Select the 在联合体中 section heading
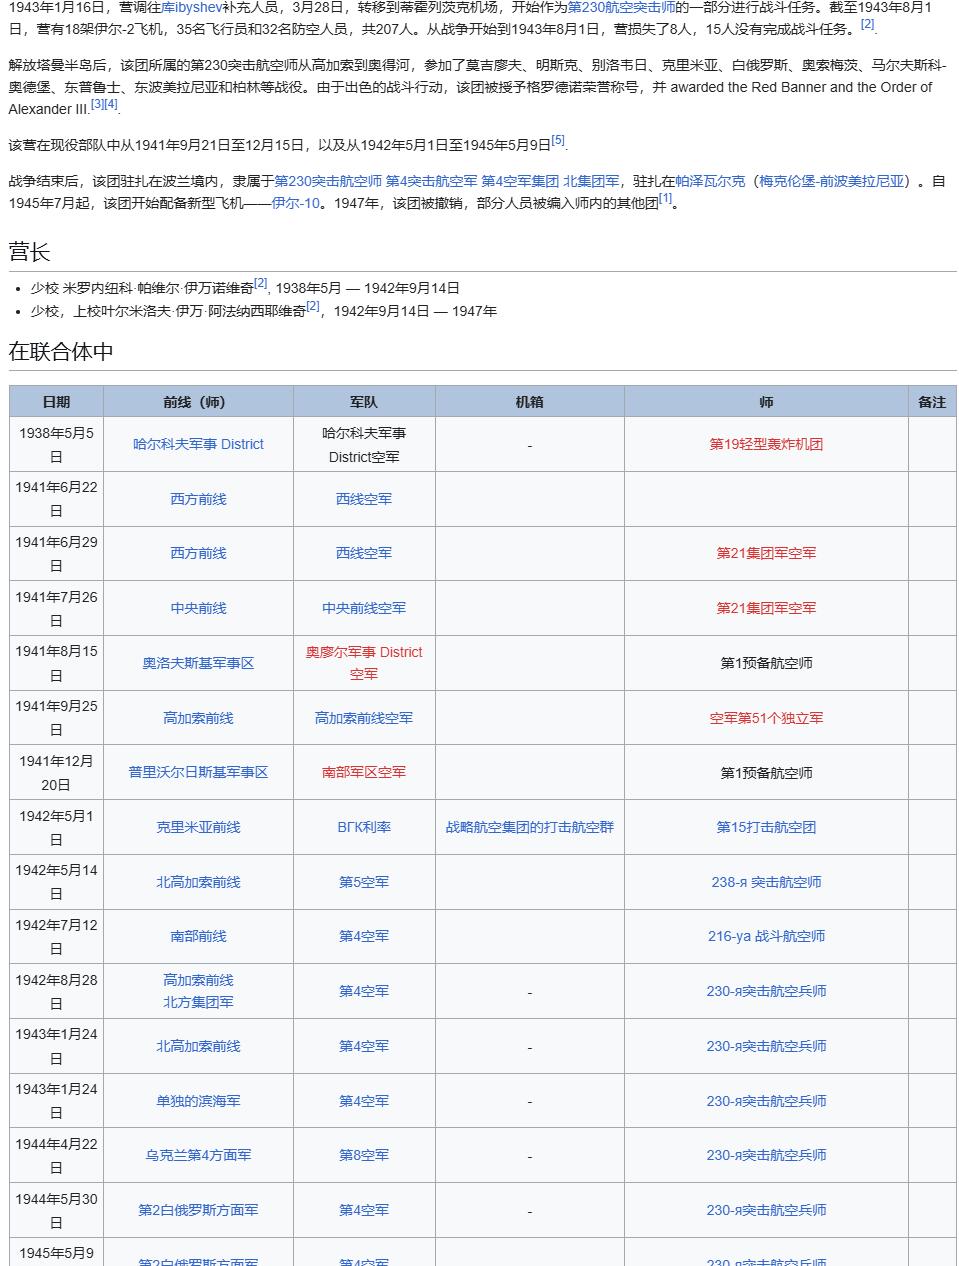 click(61, 351)
